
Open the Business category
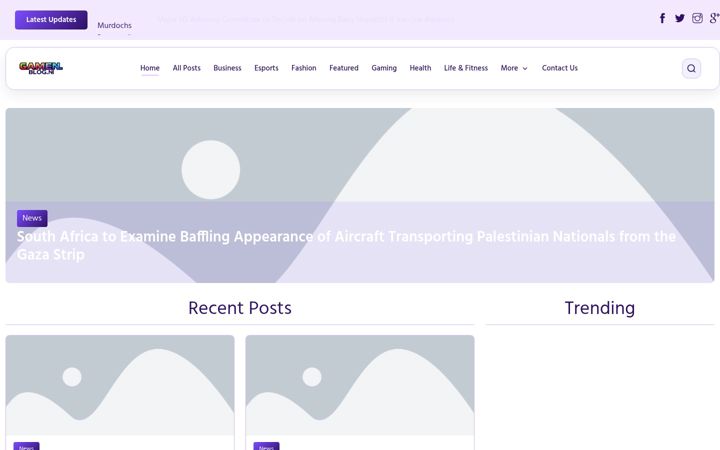[227, 68]
